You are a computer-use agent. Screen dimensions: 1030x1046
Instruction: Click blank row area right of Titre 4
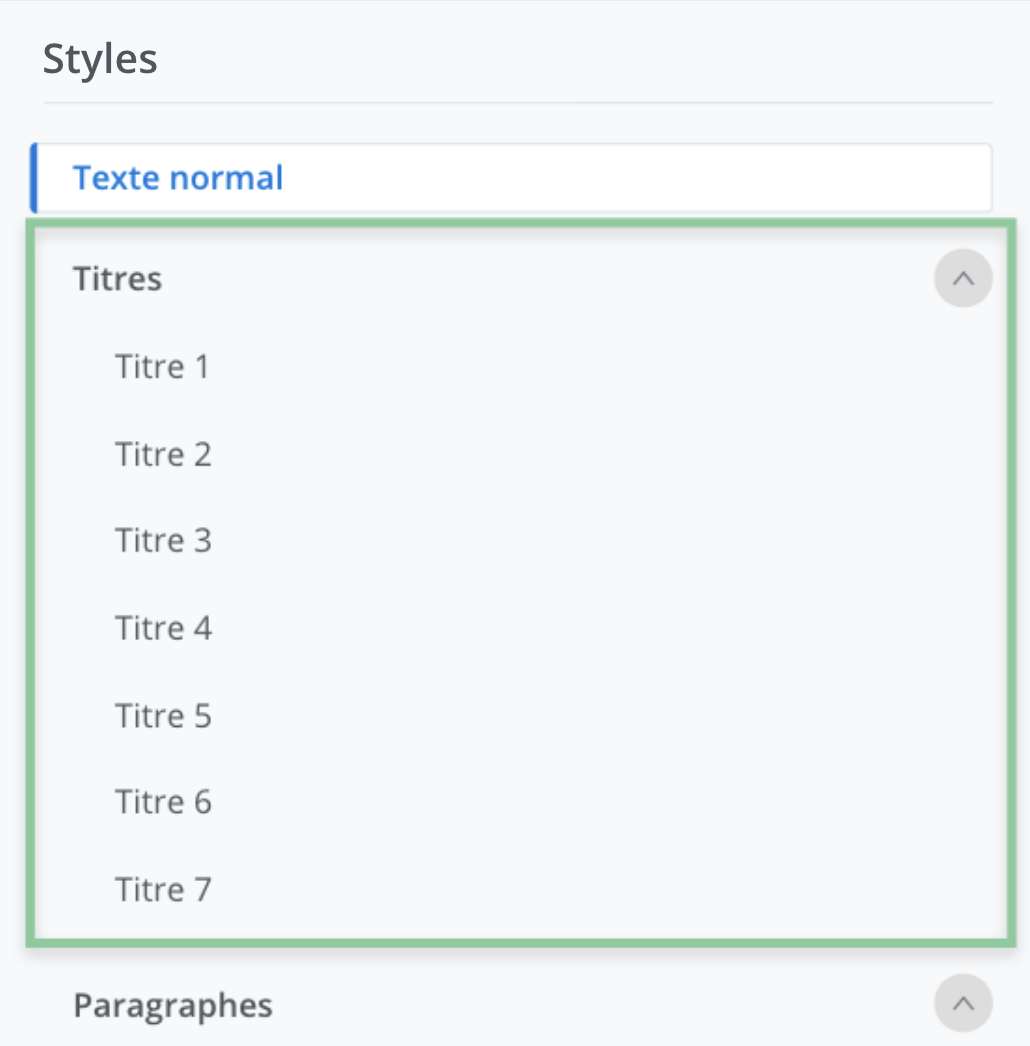[x=600, y=628]
